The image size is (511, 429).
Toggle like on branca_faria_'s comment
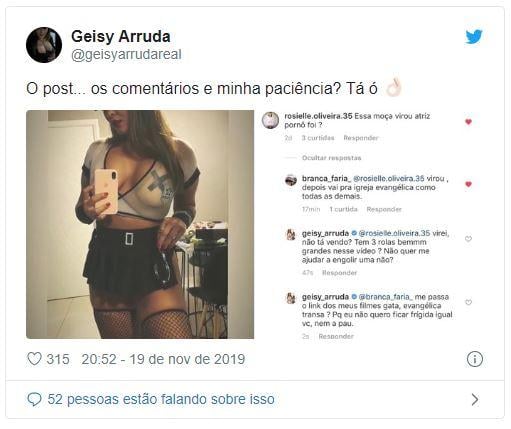pos(468,184)
